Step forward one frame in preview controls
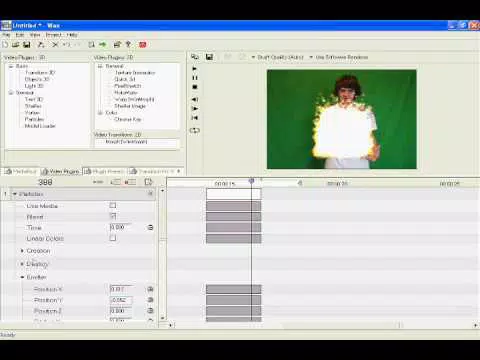 pyautogui.click(x=195, y=108)
